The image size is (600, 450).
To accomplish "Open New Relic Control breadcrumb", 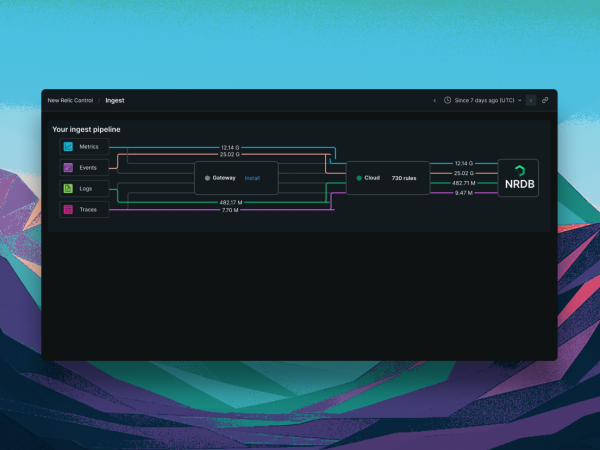I will click(x=70, y=100).
